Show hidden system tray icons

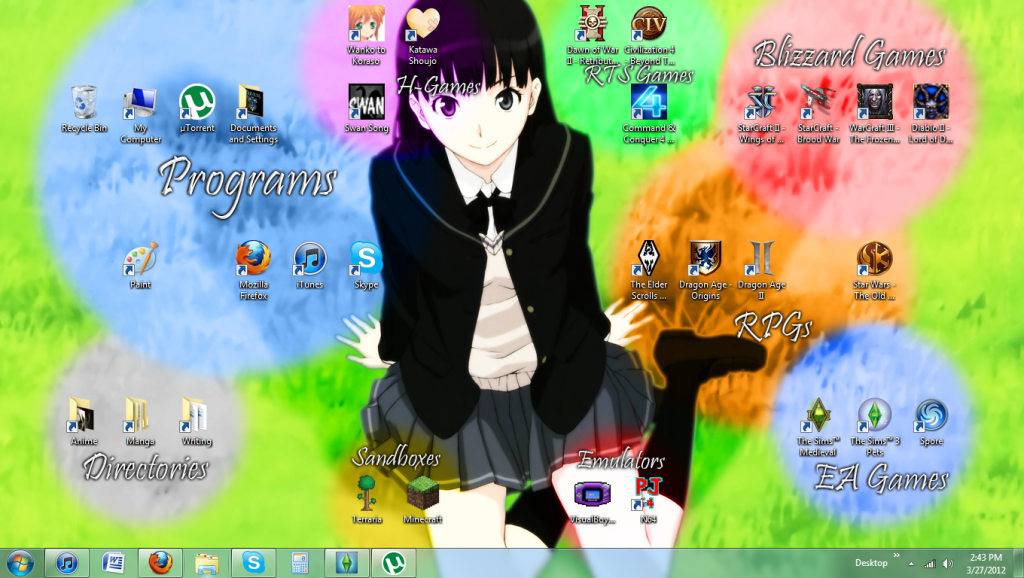pyautogui.click(x=912, y=563)
